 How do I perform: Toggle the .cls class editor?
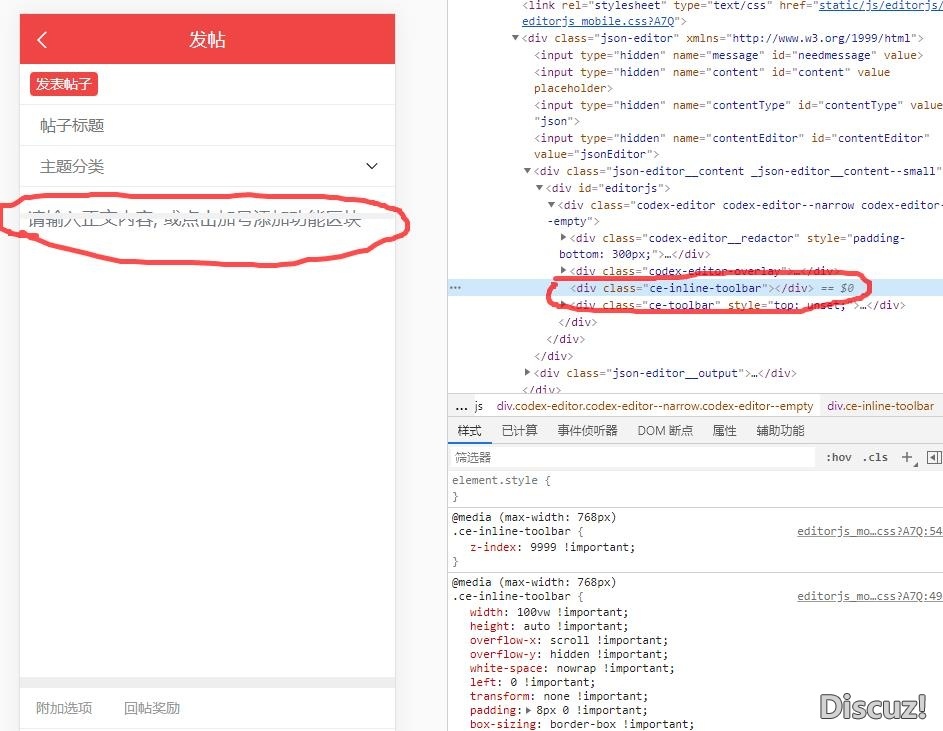pos(875,457)
